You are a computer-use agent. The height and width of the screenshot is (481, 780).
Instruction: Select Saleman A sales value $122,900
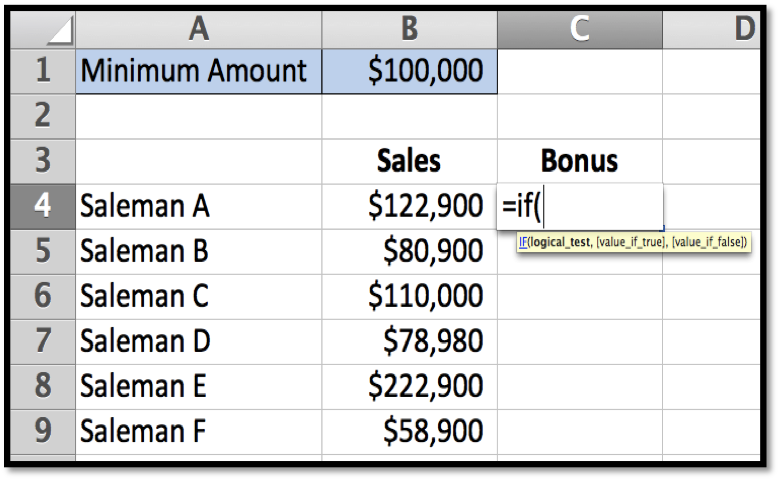[409, 206]
